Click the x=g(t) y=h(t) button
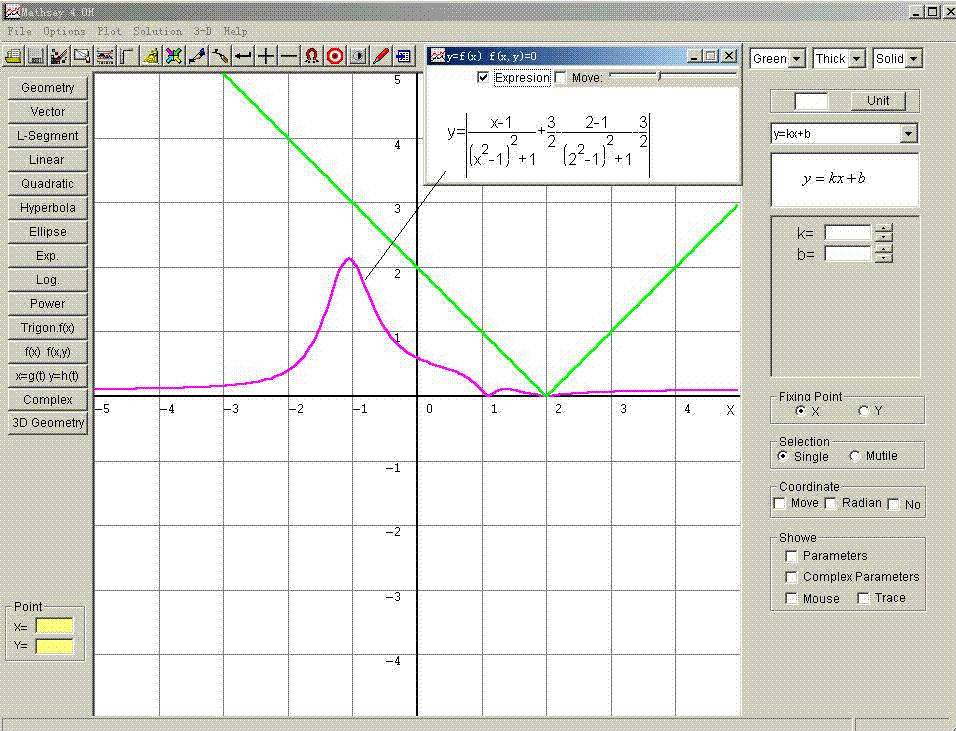The image size is (956, 731). pos(48,376)
